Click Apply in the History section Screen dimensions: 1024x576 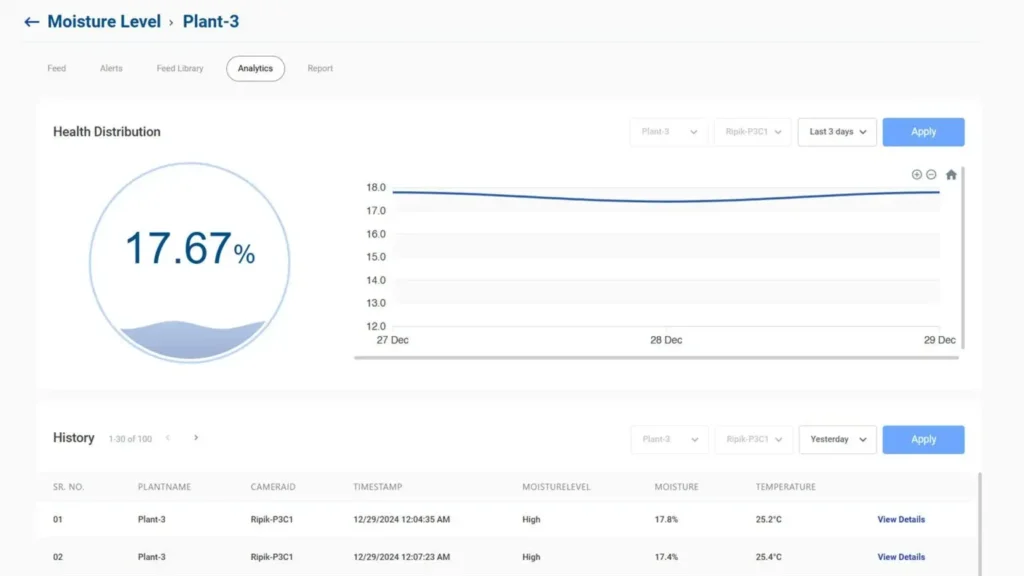click(x=923, y=440)
